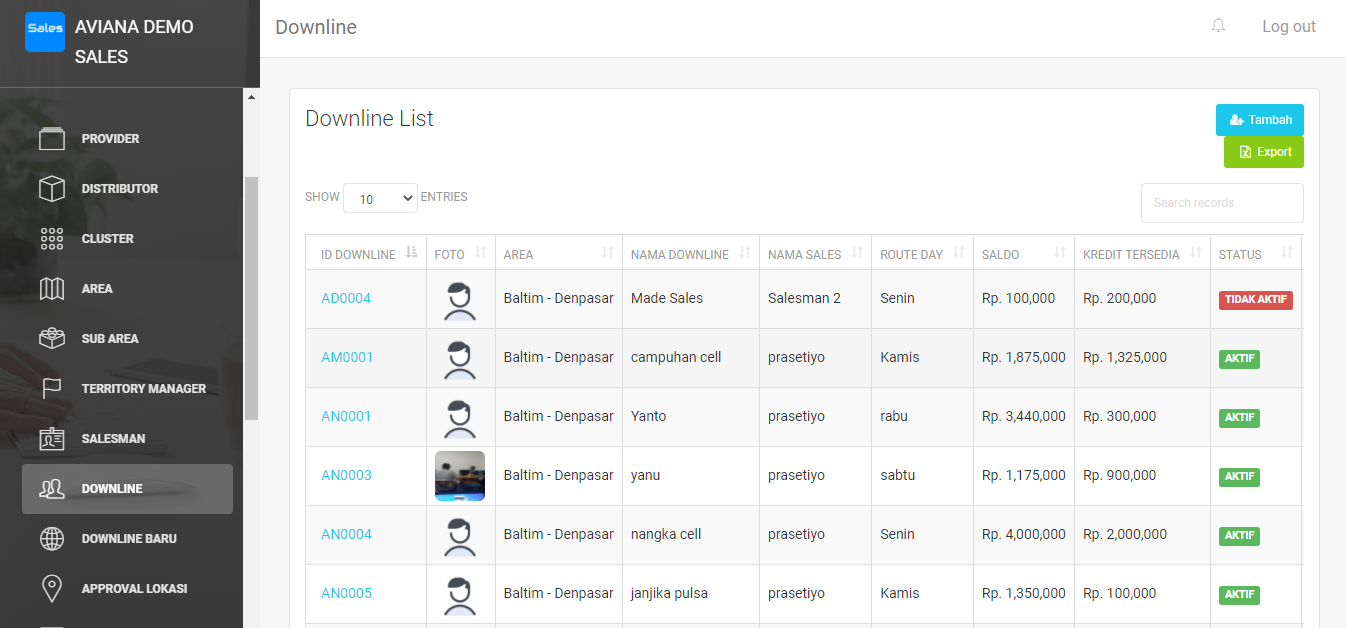
Task: Click the photo thumbnail for yanu
Action: pyautogui.click(x=460, y=476)
